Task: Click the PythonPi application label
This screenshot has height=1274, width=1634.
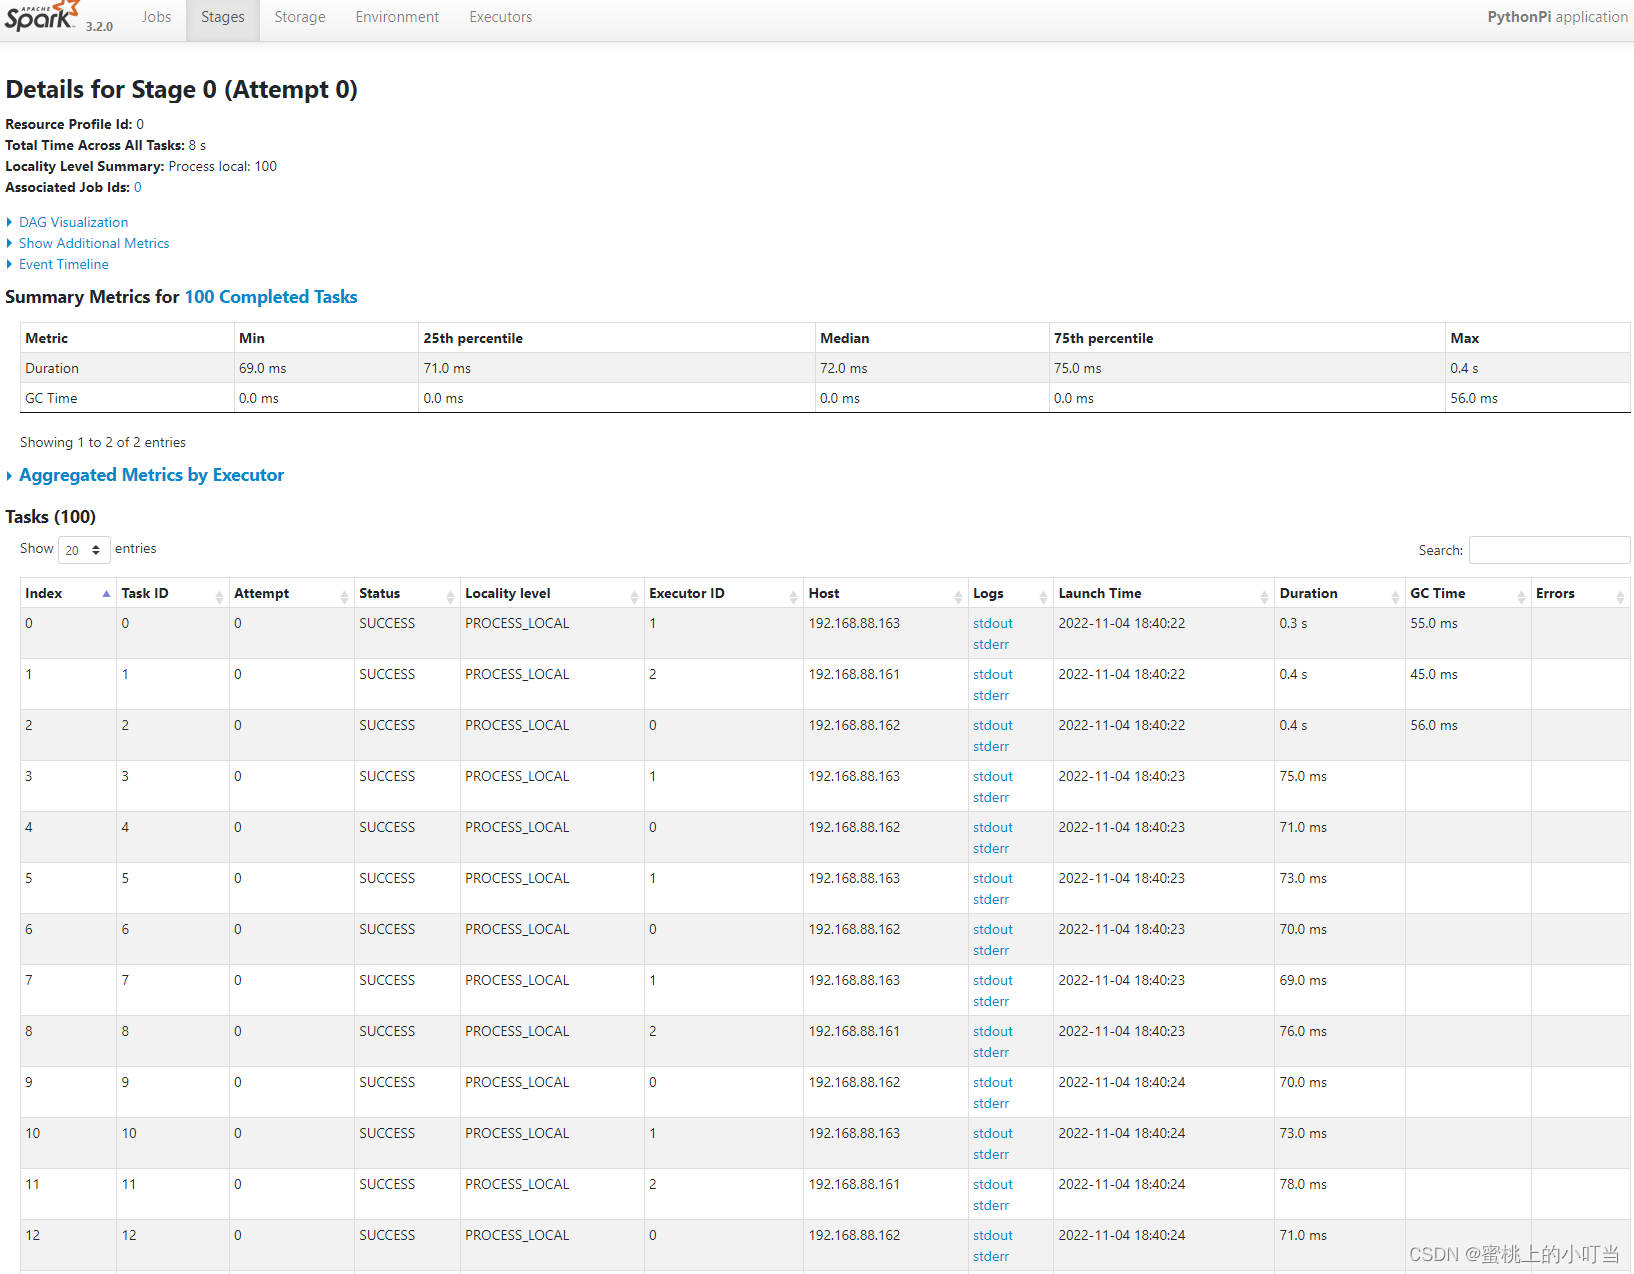Action: tap(1557, 17)
